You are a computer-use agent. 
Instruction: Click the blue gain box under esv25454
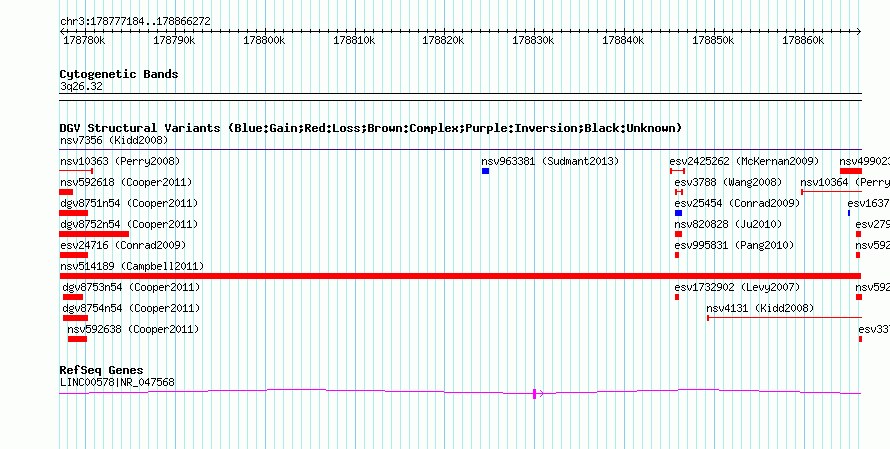click(678, 213)
